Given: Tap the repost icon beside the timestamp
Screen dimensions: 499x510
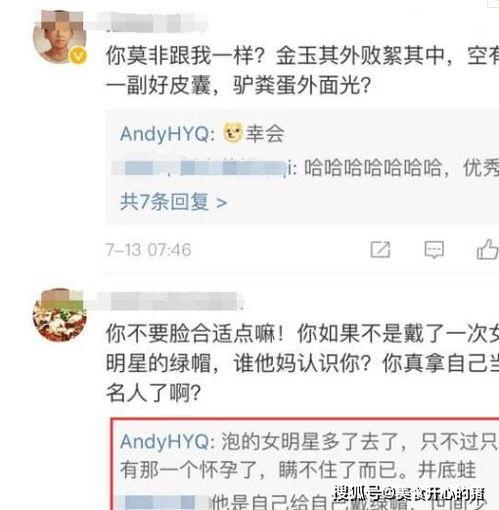Looking at the screenshot, I should point(380,249).
